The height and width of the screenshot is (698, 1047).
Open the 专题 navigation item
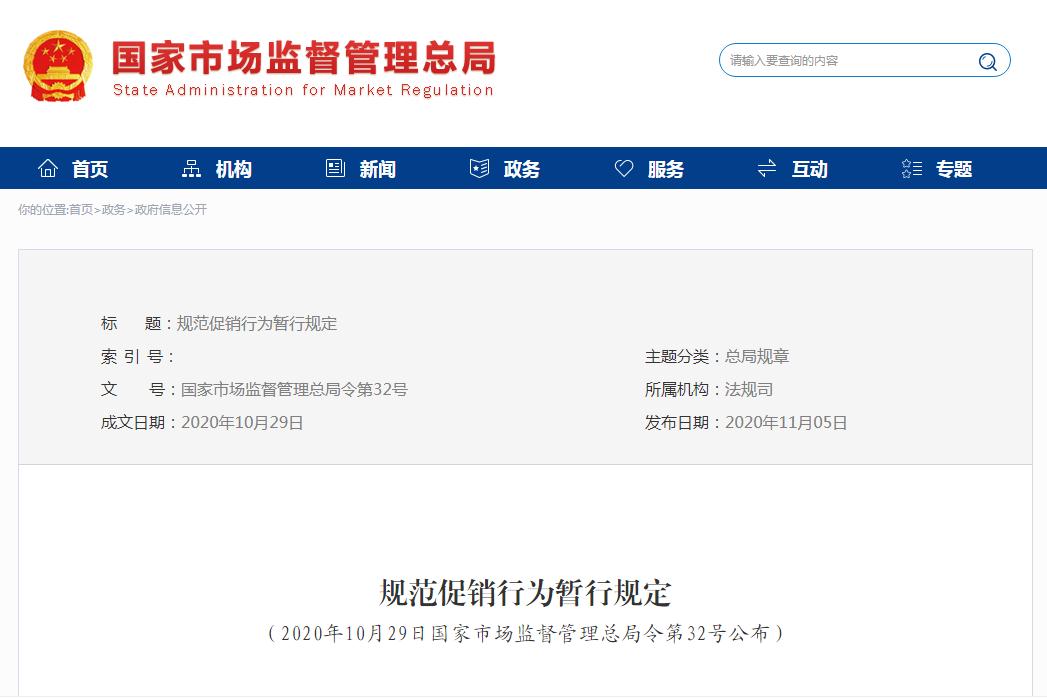point(954,169)
